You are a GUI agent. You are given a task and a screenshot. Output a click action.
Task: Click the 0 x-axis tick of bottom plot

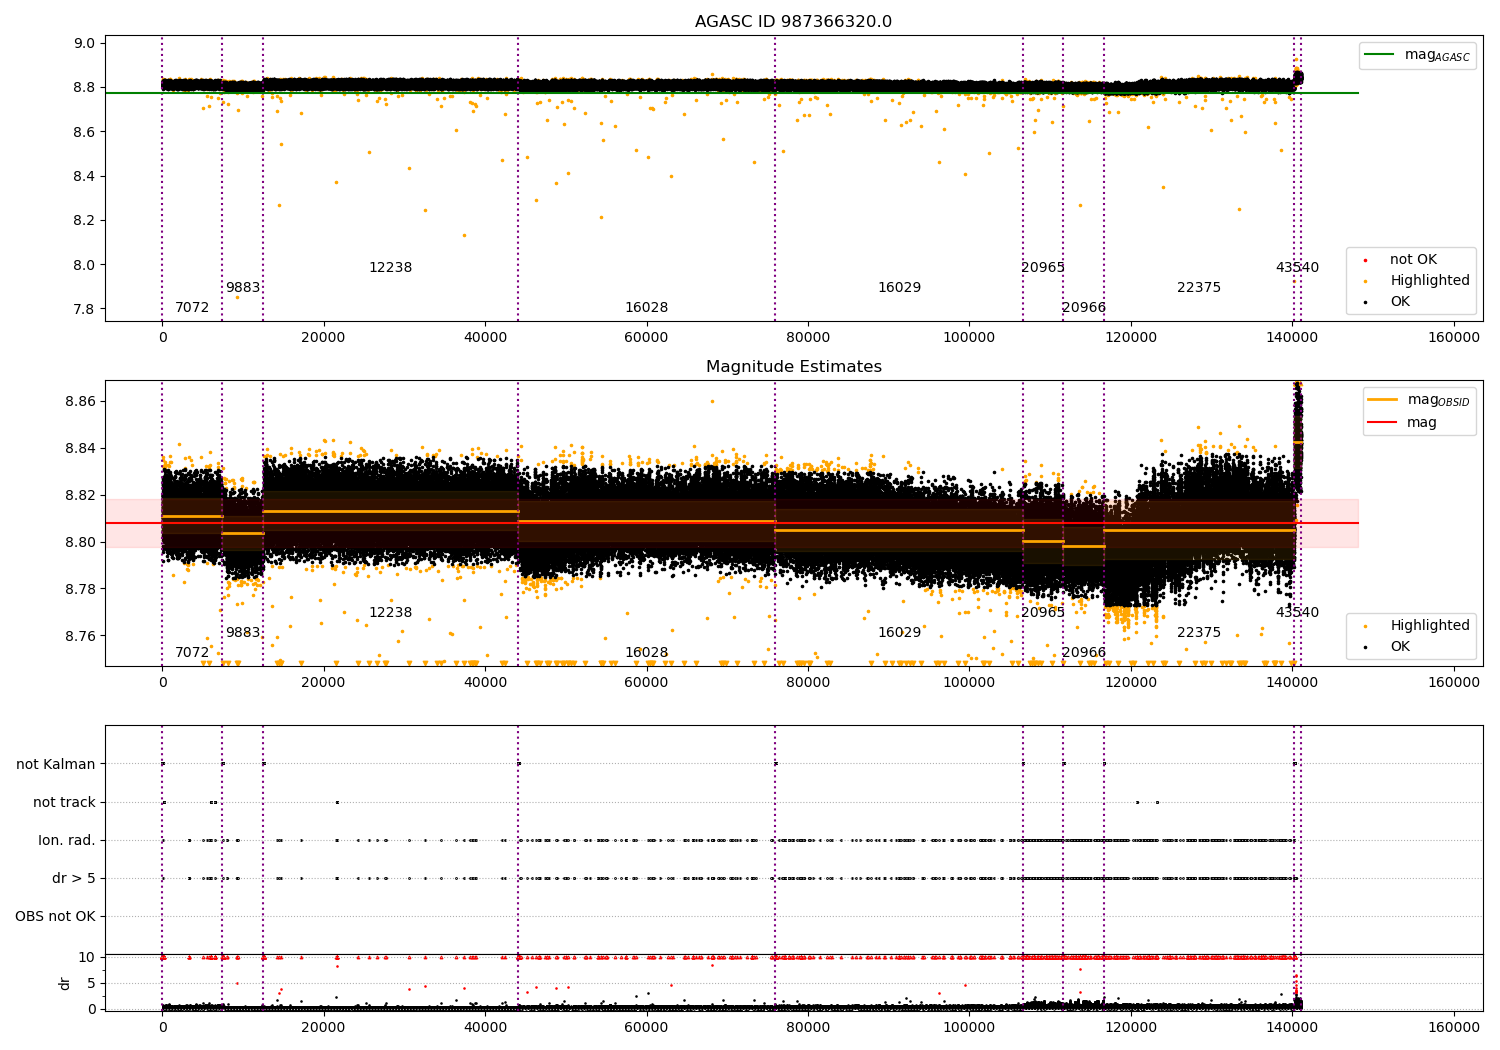(x=162, y=1028)
